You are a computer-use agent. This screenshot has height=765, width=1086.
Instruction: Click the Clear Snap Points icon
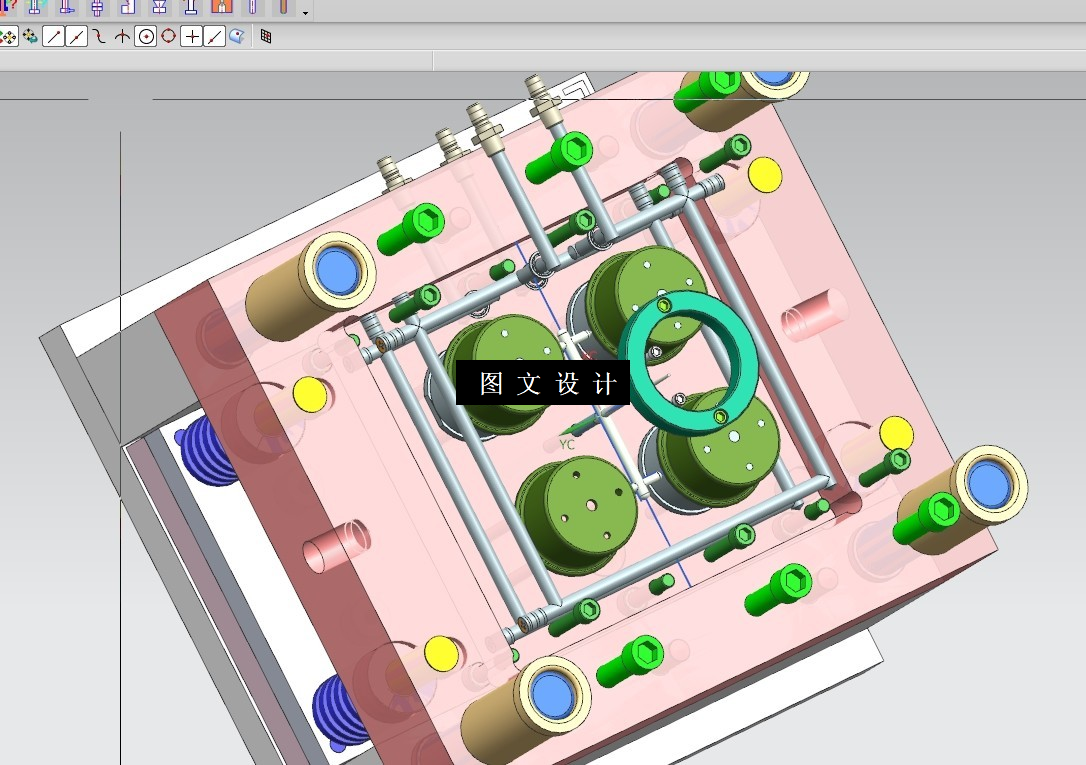click(30, 36)
